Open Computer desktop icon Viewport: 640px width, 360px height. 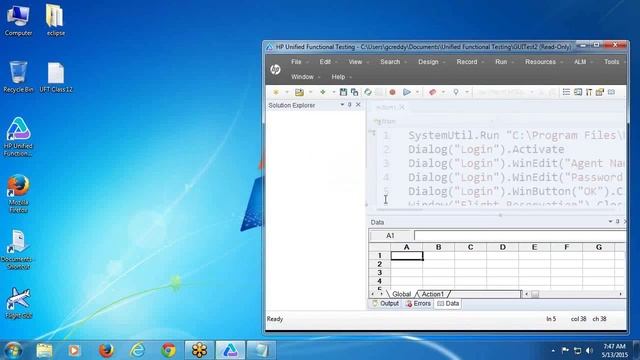pyautogui.click(x=18, y=21)
